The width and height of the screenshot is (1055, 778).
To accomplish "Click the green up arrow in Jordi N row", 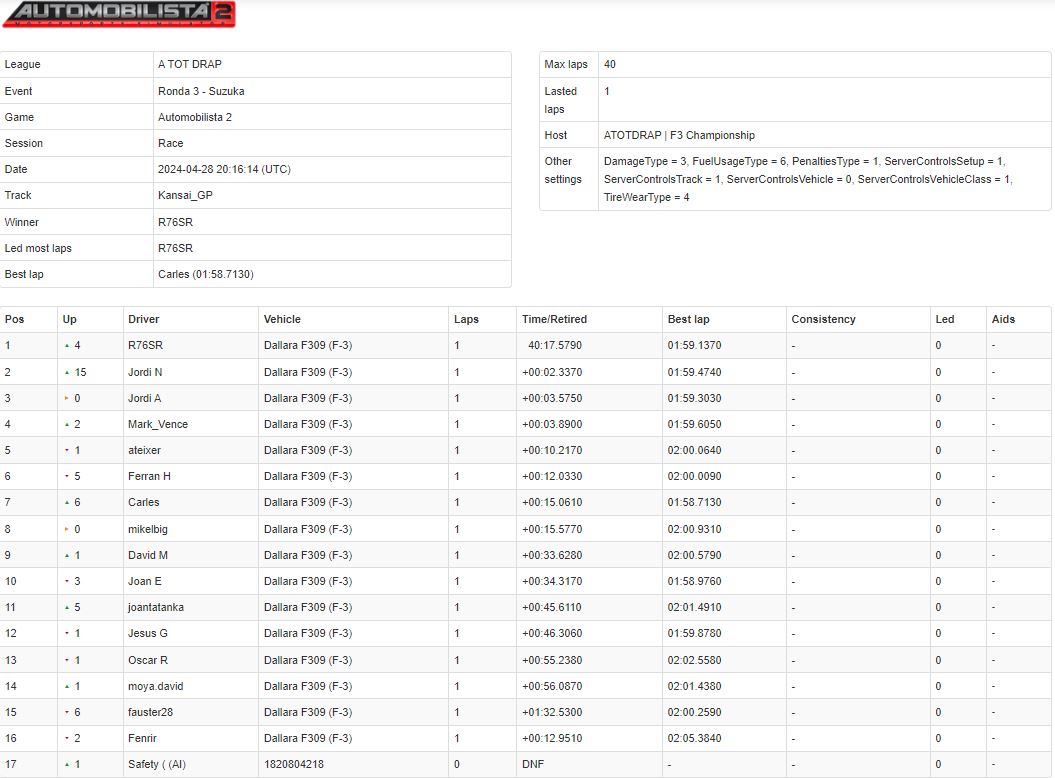I will tap(67, 372).
